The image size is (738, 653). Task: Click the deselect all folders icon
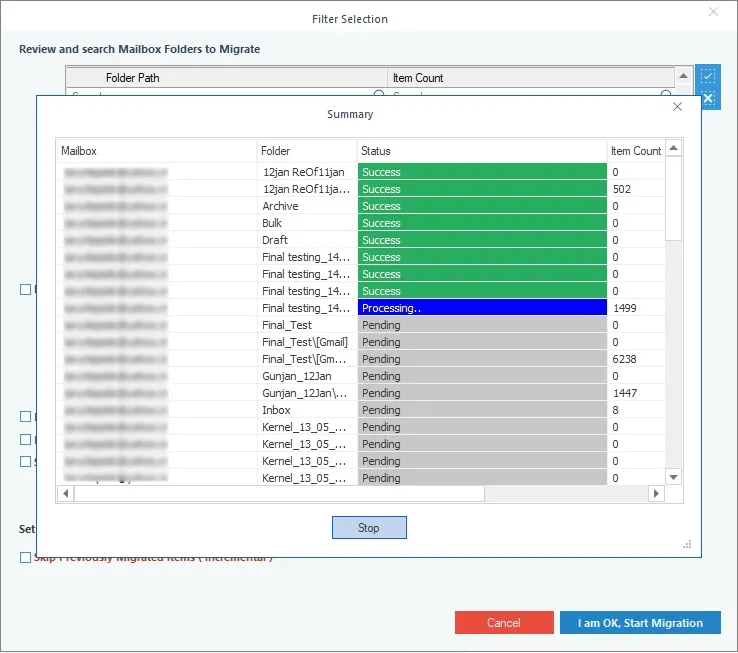coord(708,98)
